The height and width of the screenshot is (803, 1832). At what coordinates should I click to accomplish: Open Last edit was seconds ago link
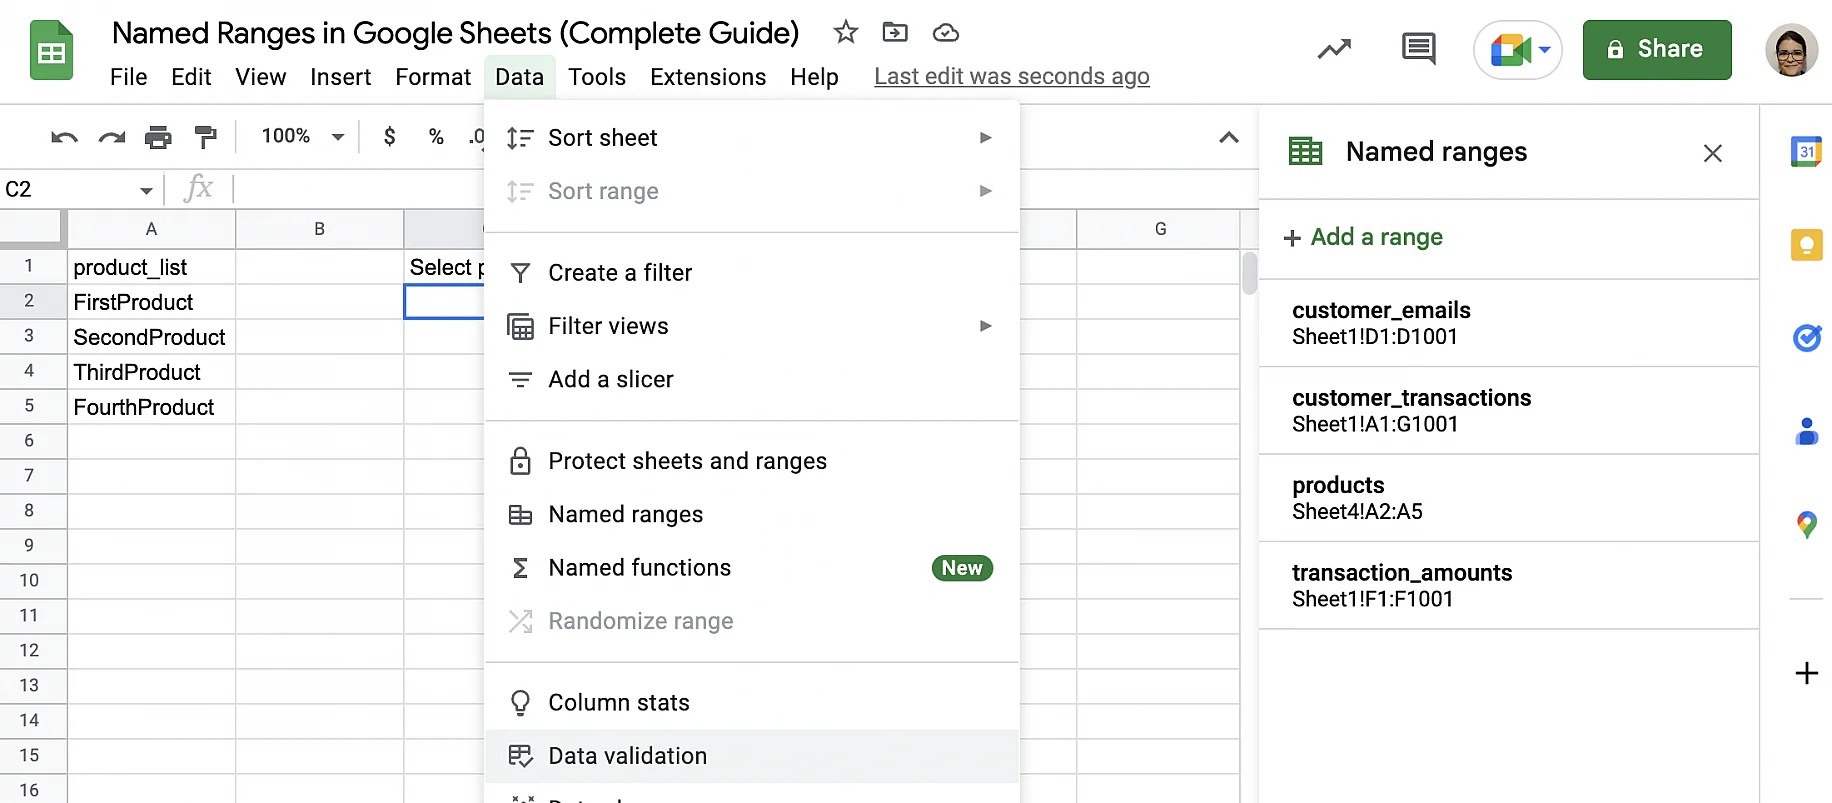tap(1012, 77)
